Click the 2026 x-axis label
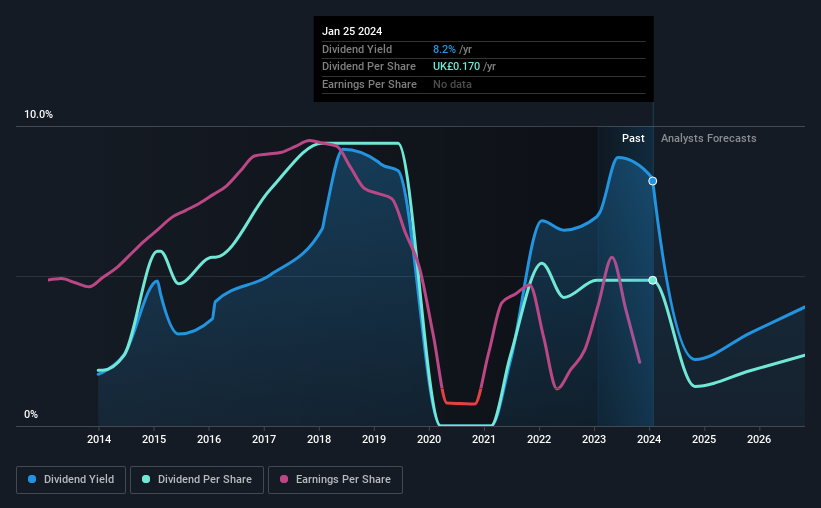The image size is (821, 508). pos(759,439)
